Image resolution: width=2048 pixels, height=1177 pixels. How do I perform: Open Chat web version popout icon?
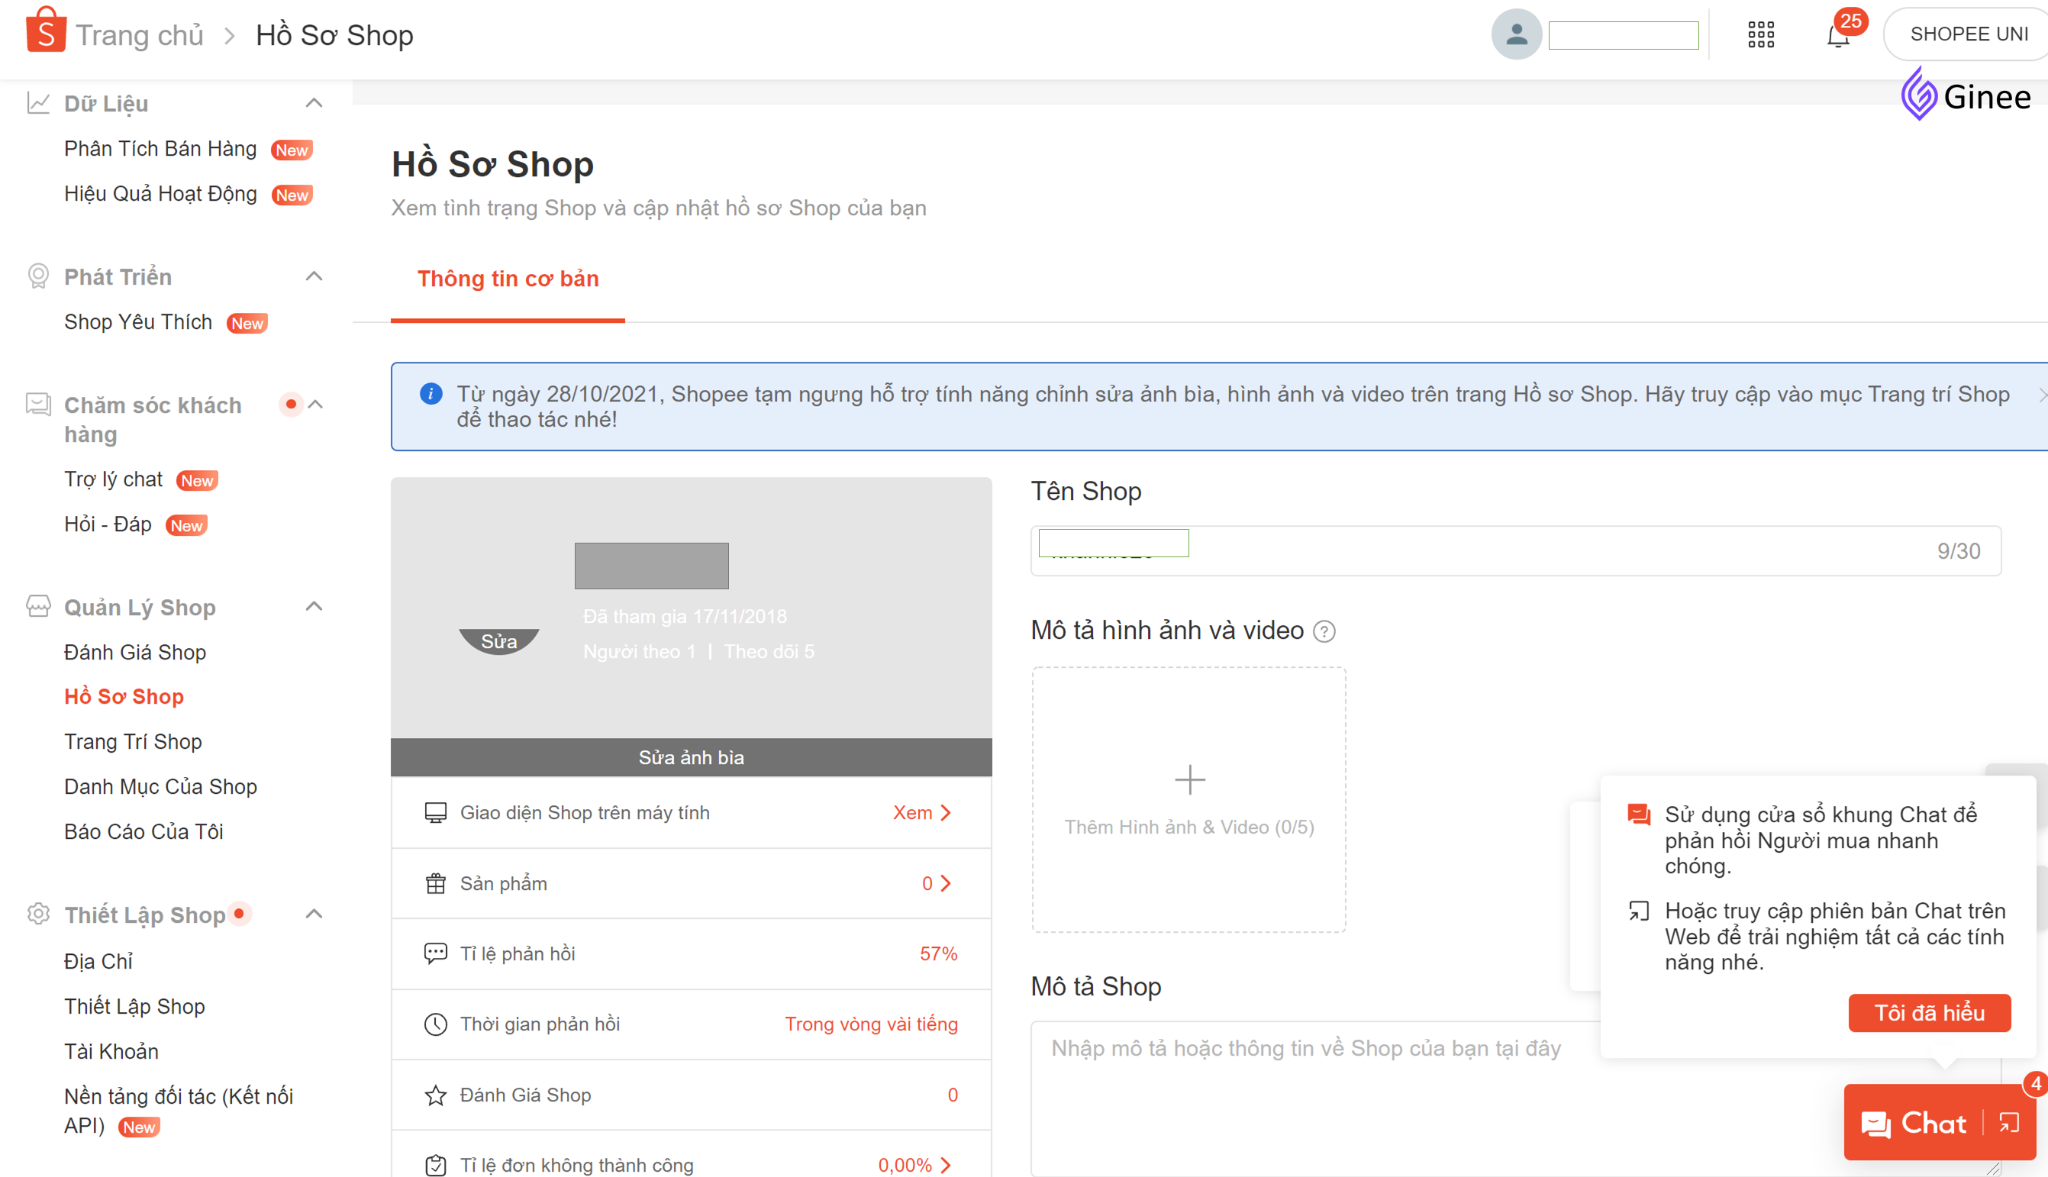pos(2009,1123)
